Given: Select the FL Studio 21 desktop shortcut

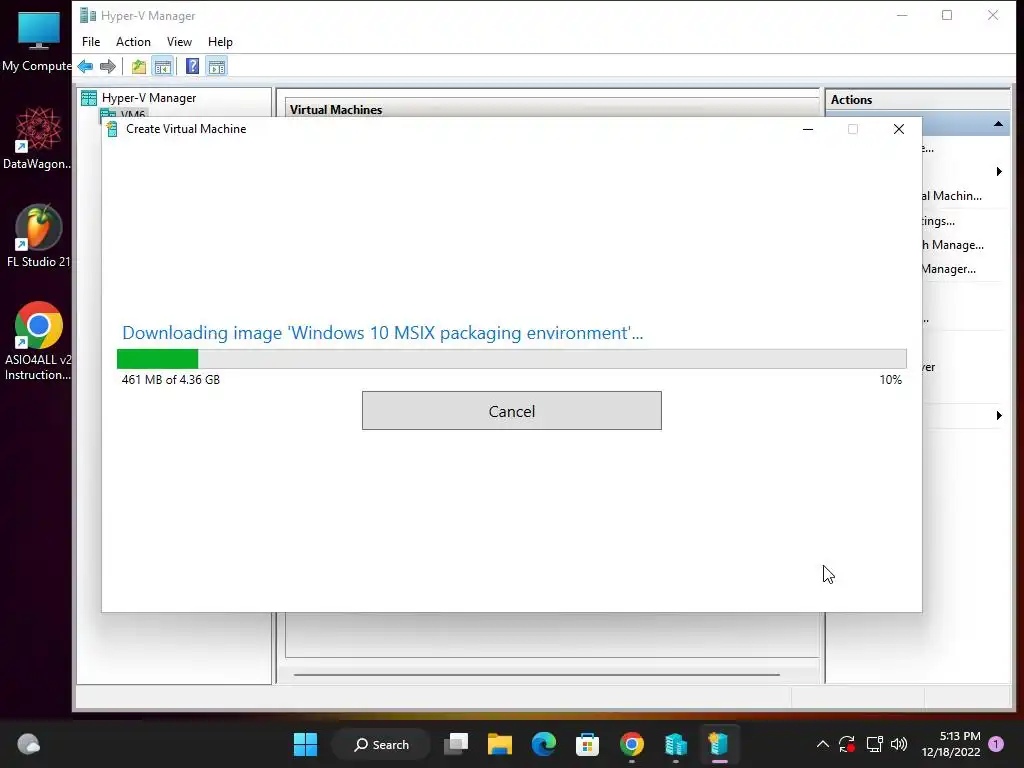Looking at the screenshot, I should click(x=37, y=236).
